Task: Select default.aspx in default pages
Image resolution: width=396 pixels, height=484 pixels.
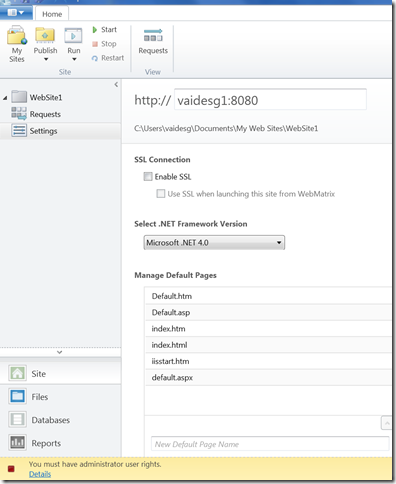Action: tap(269, 378)
